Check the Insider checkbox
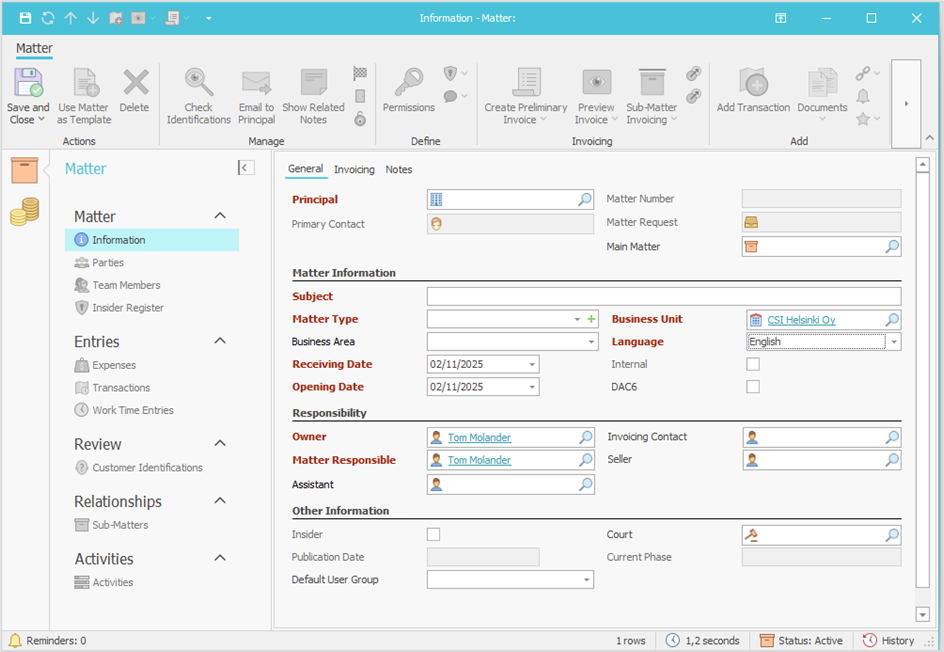The image size is (944, 652). [433, 535]
